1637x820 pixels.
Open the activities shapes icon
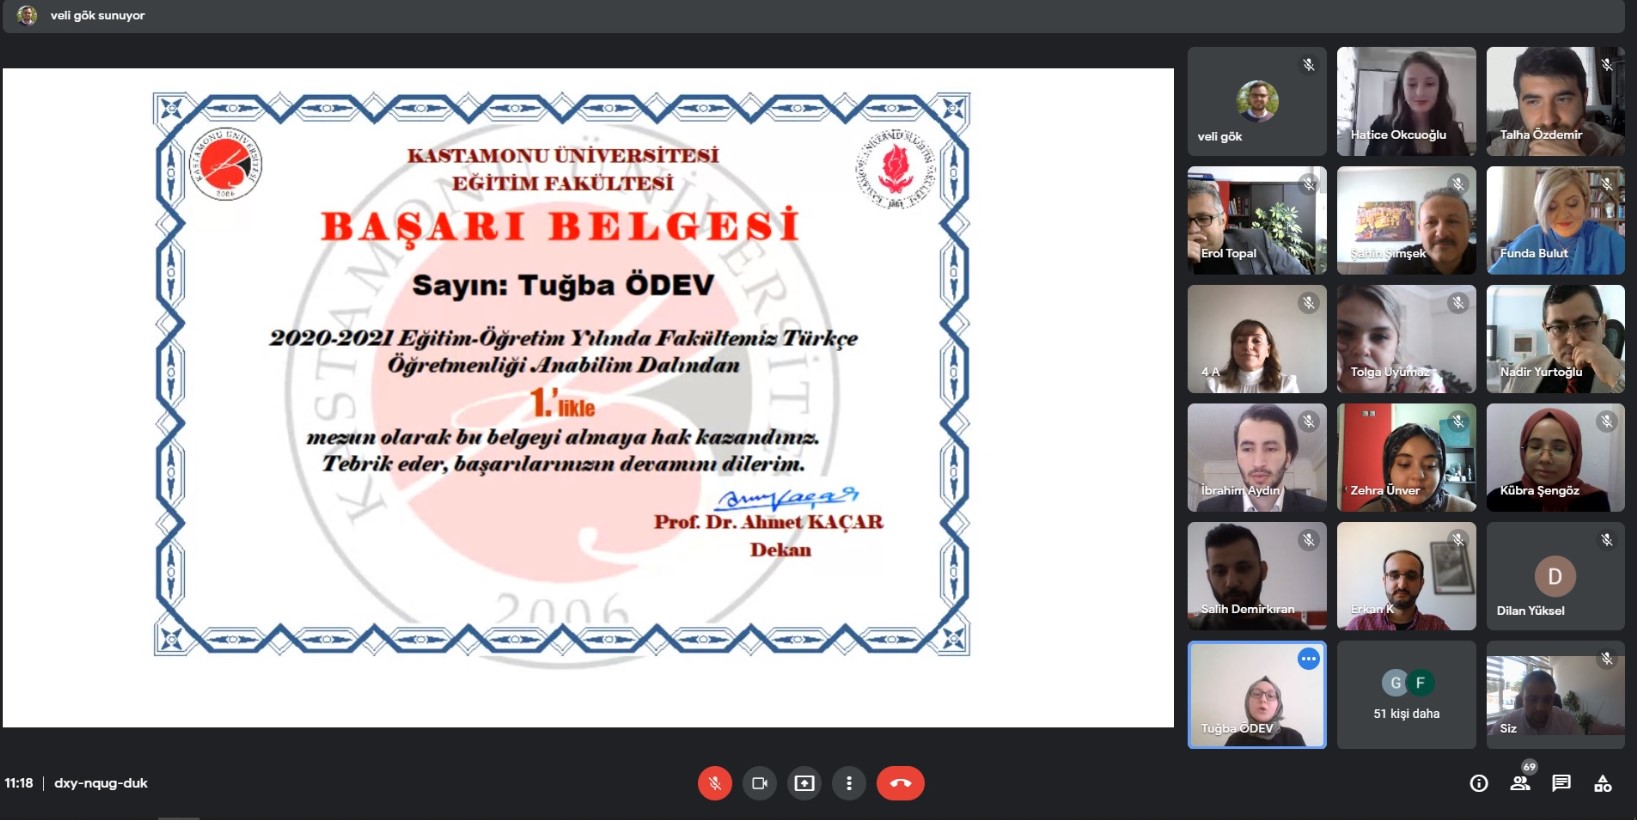[1603, 783]
